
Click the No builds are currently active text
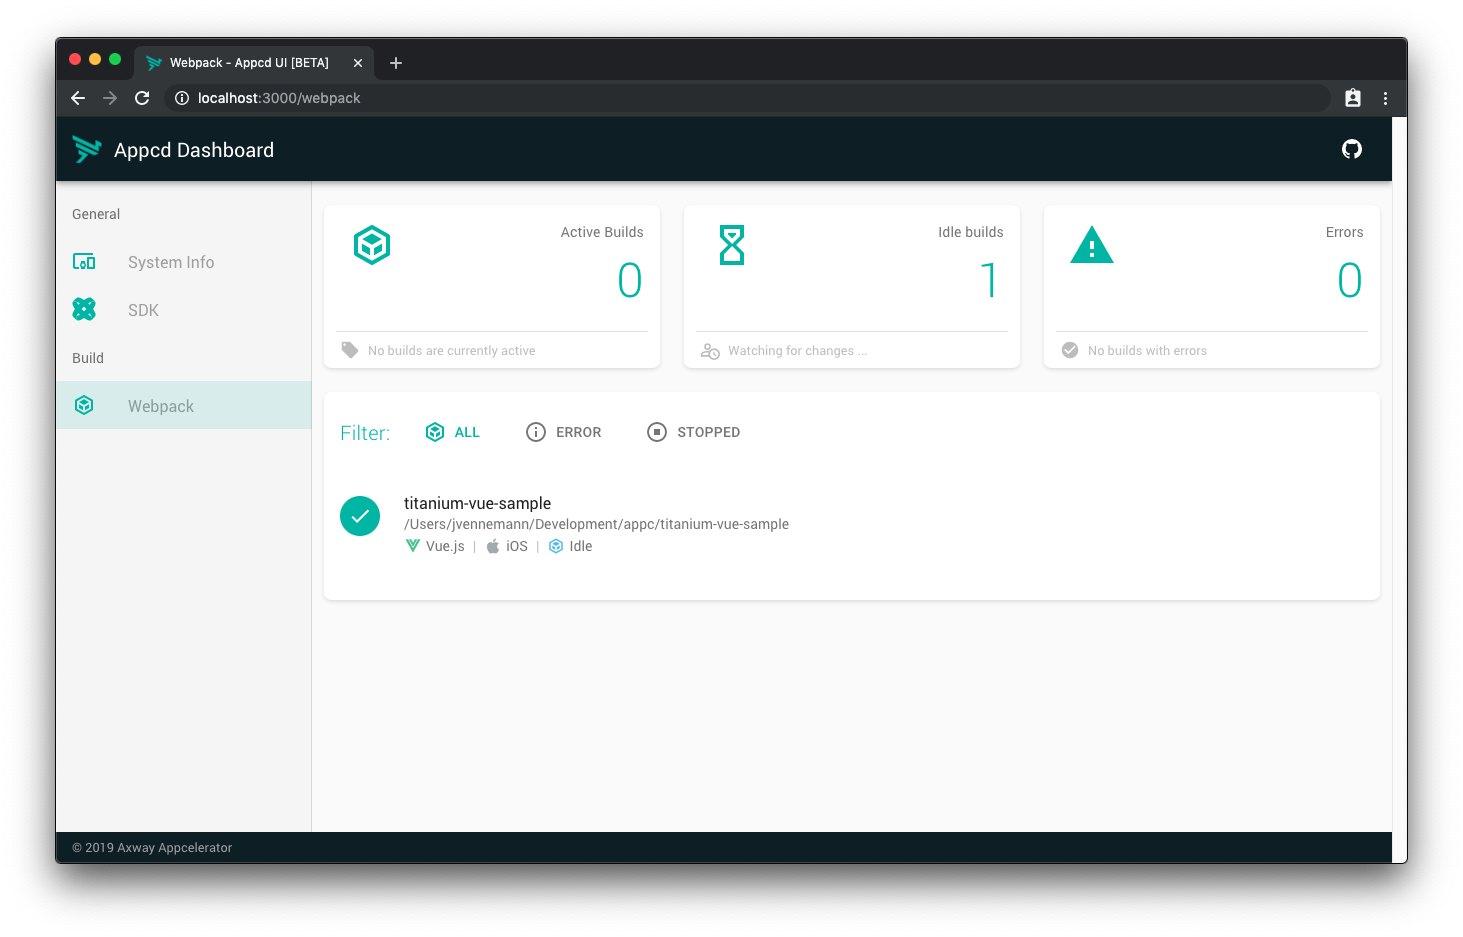[451, 351]
